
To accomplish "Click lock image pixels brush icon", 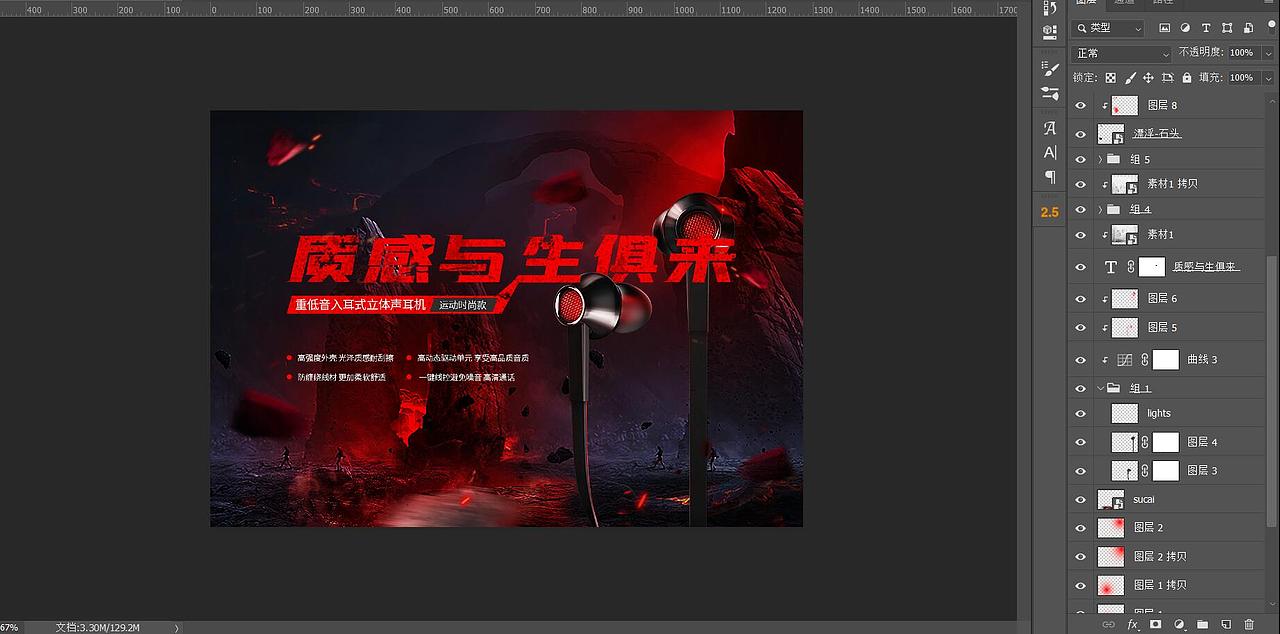I will [x=1130, y=77].
